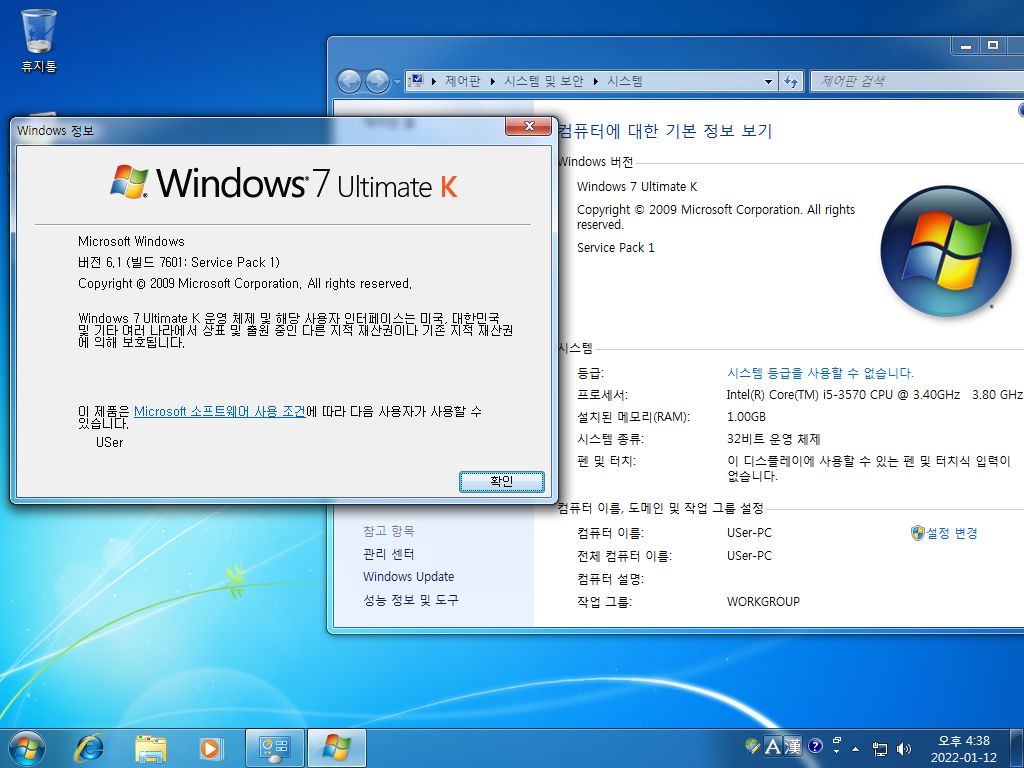
Task: Click installed memory value 1.00GB
Action: (x=746, y=417)
